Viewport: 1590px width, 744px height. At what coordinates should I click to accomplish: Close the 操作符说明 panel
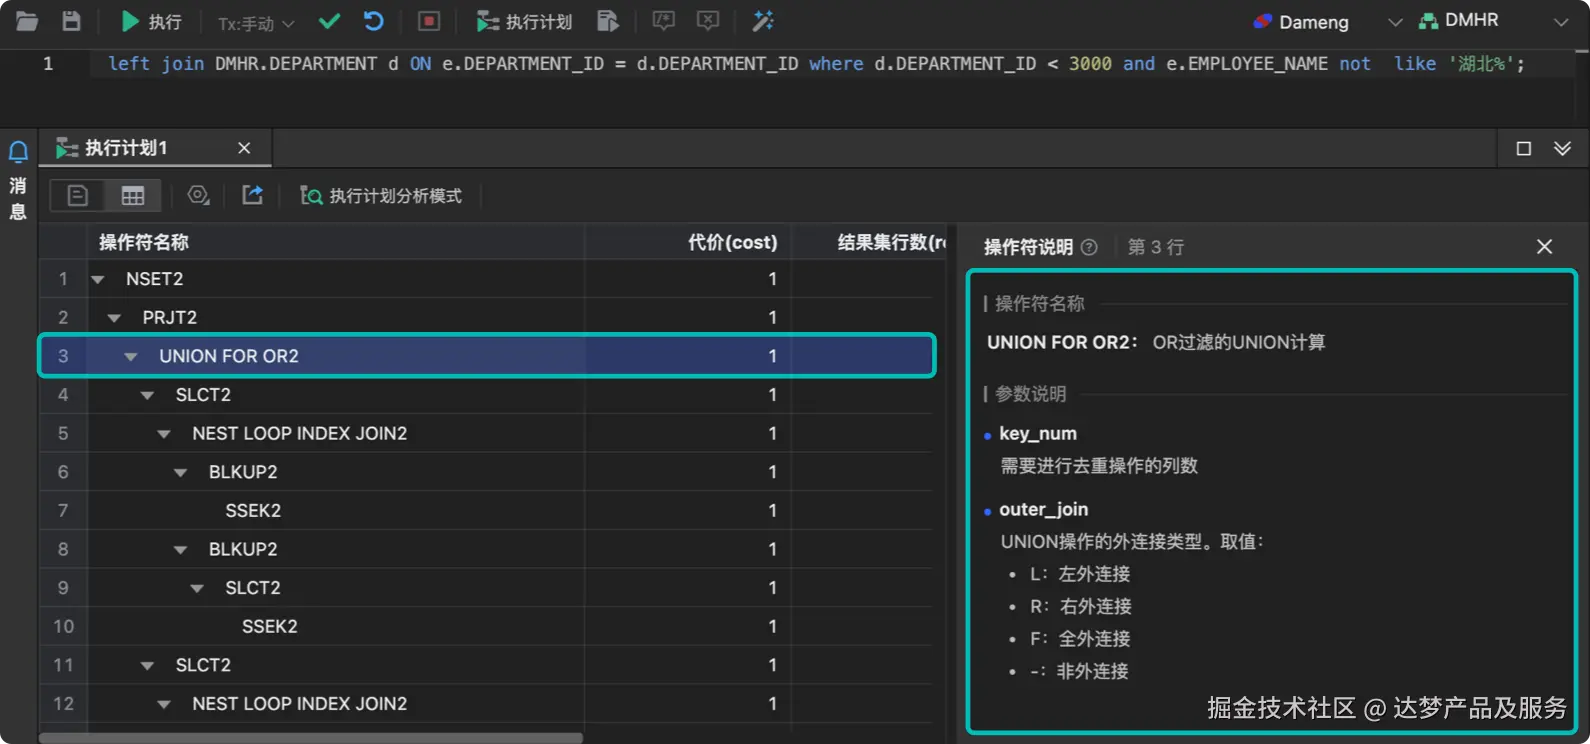pos(1544,247)
